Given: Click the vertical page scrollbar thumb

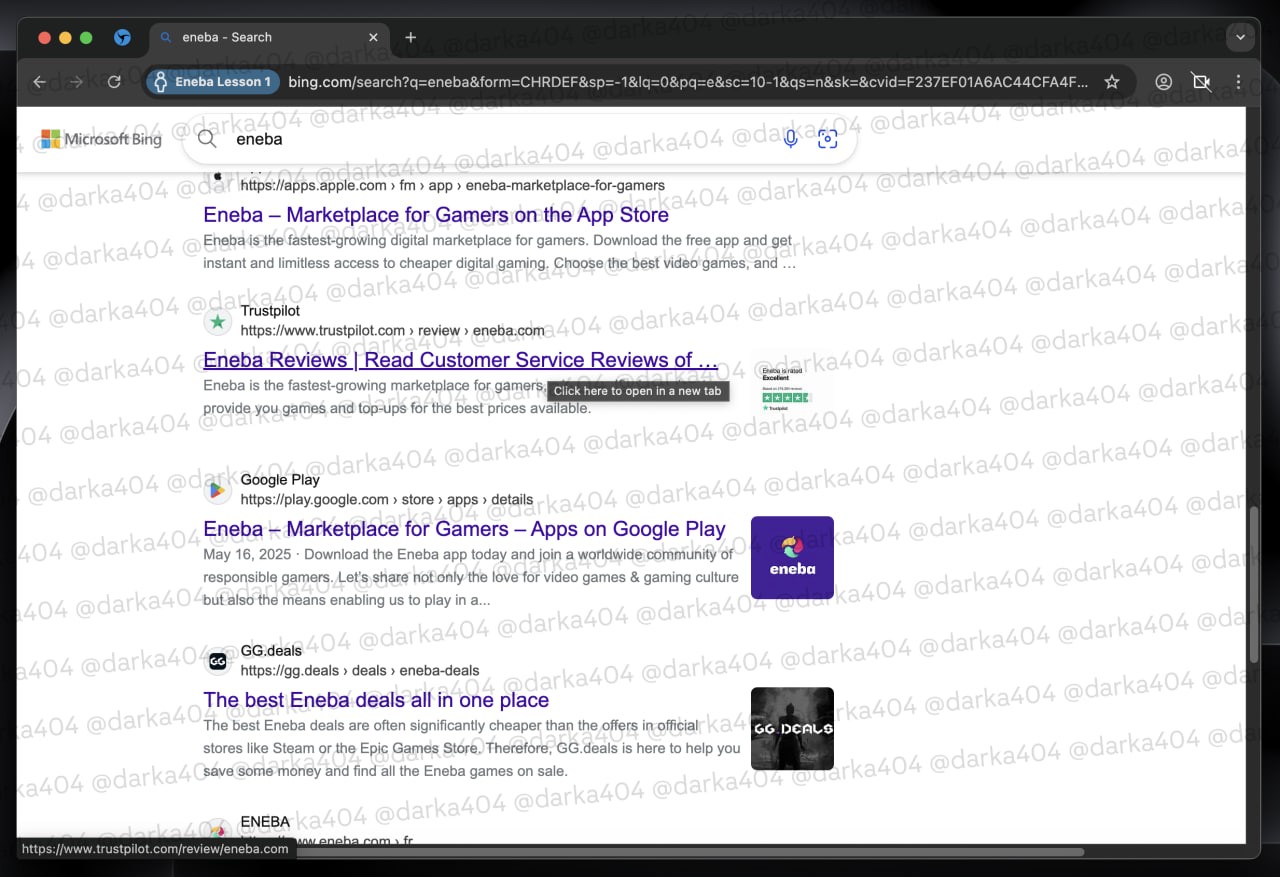Looking at the screenshot, I should [1254, 584].
